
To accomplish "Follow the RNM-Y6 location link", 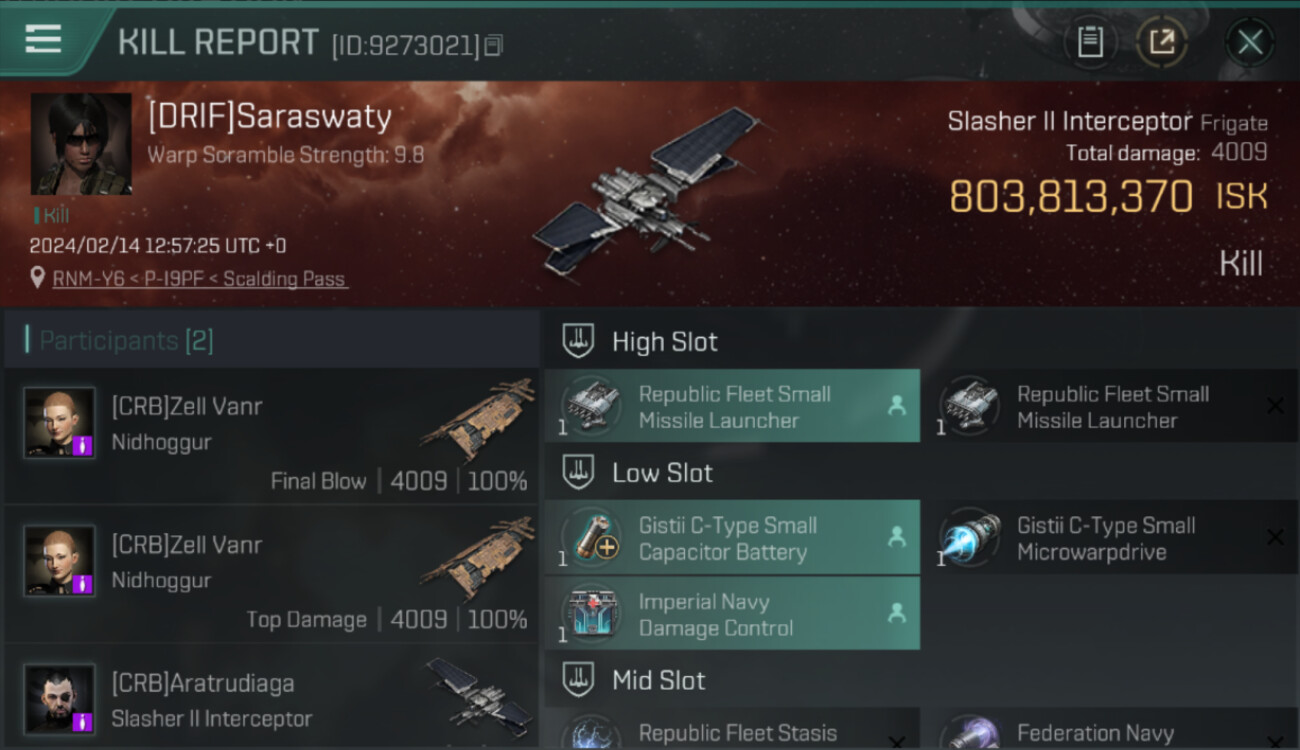I will click(x=200, y=279).
